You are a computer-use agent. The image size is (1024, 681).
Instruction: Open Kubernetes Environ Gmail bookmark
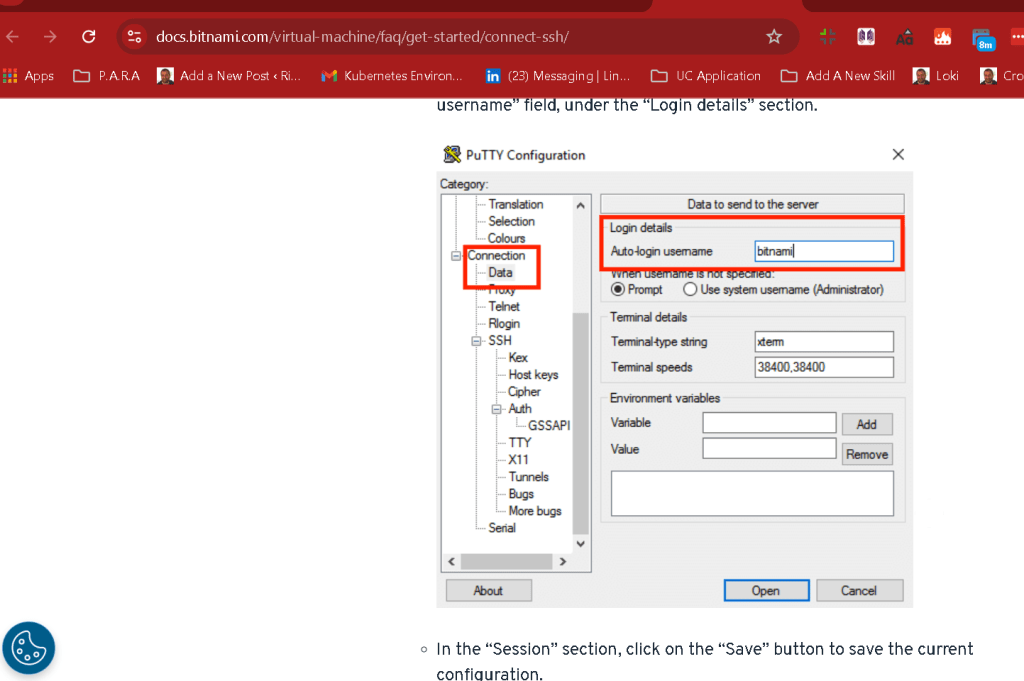coord(392,76)
